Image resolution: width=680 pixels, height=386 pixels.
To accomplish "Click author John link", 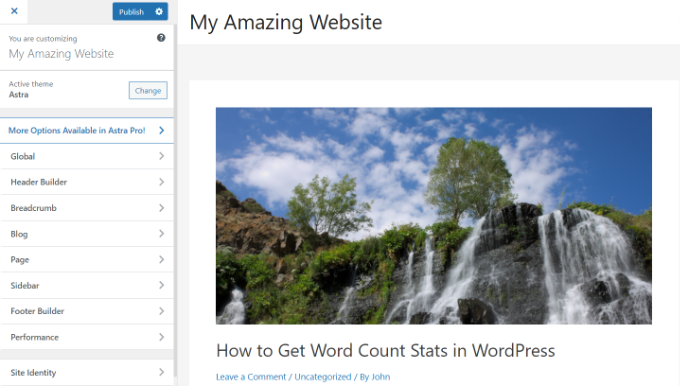I will (380, 377).
